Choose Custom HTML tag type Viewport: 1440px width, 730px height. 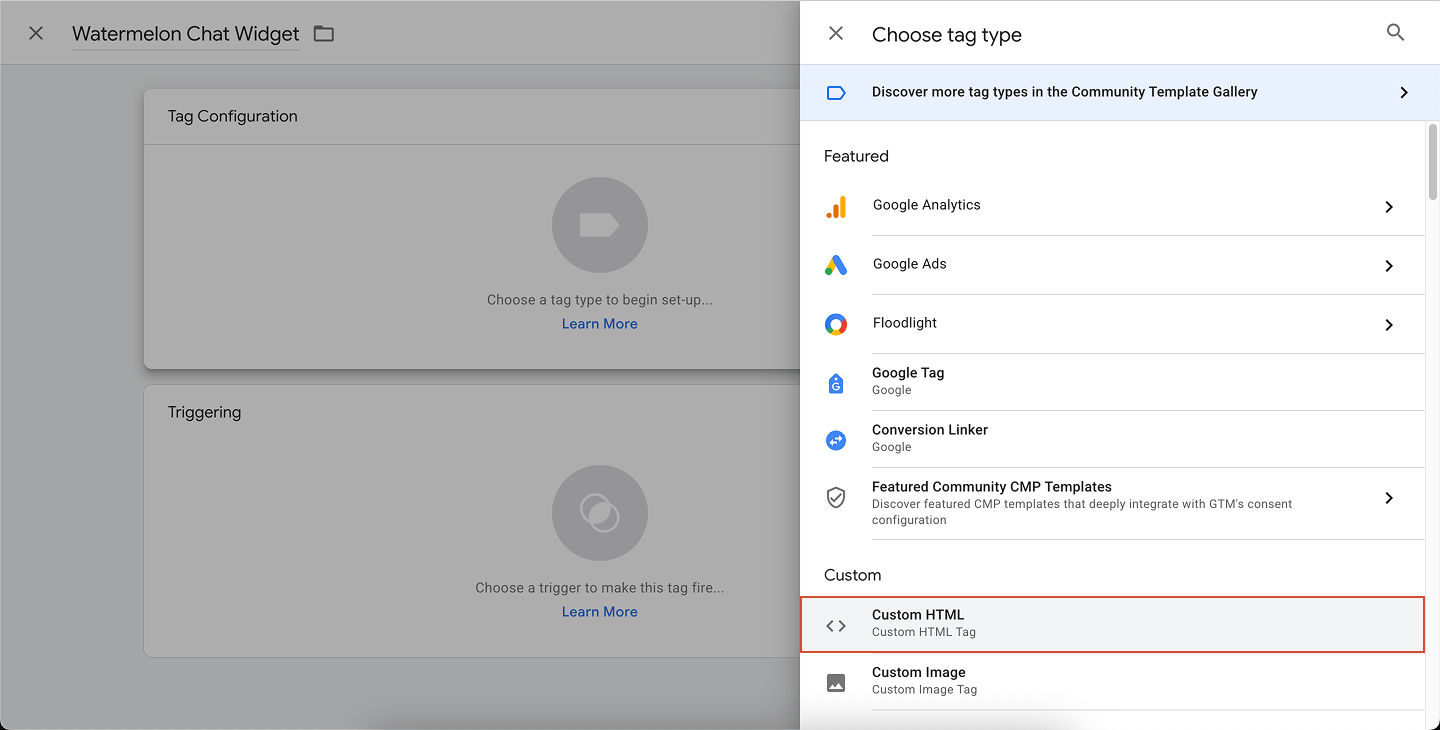pyautogui.click(x=1112, y=624)
